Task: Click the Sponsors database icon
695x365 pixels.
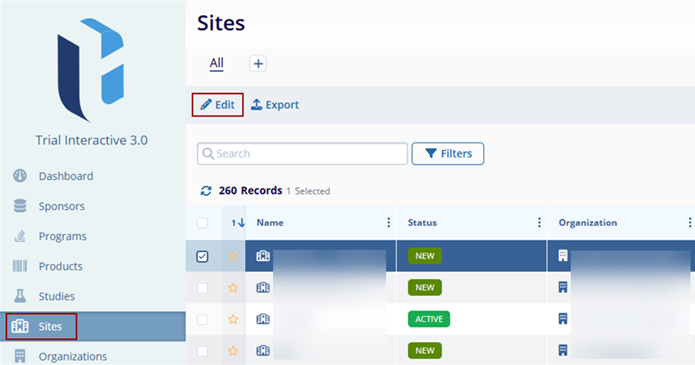Action: 20,206
